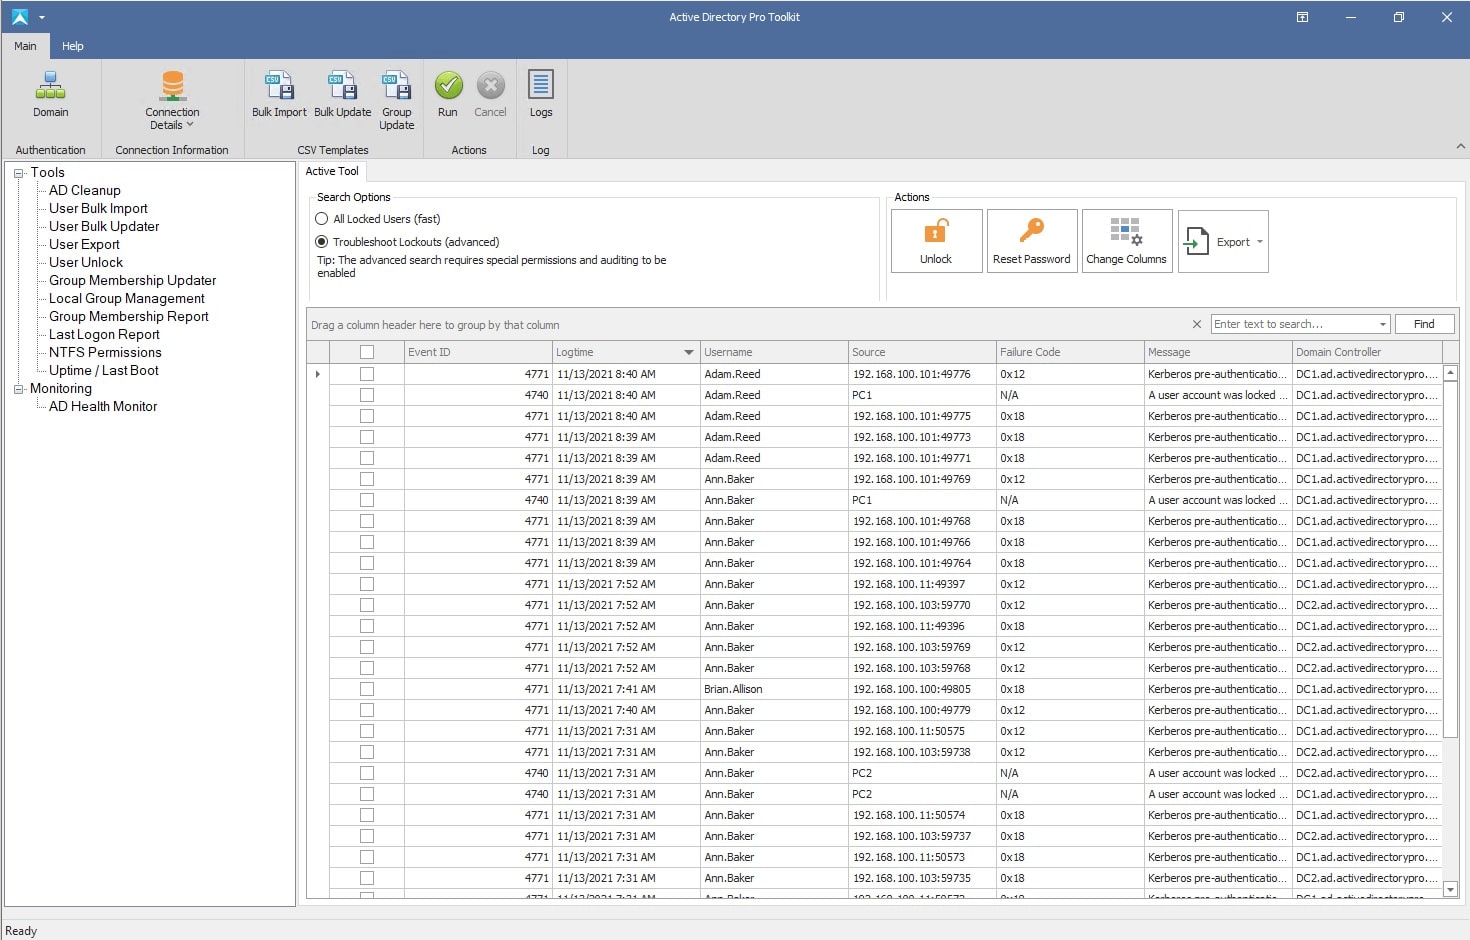Open the search text history dropdown arrow
1470x940 pixels.
coord(1383,324)
